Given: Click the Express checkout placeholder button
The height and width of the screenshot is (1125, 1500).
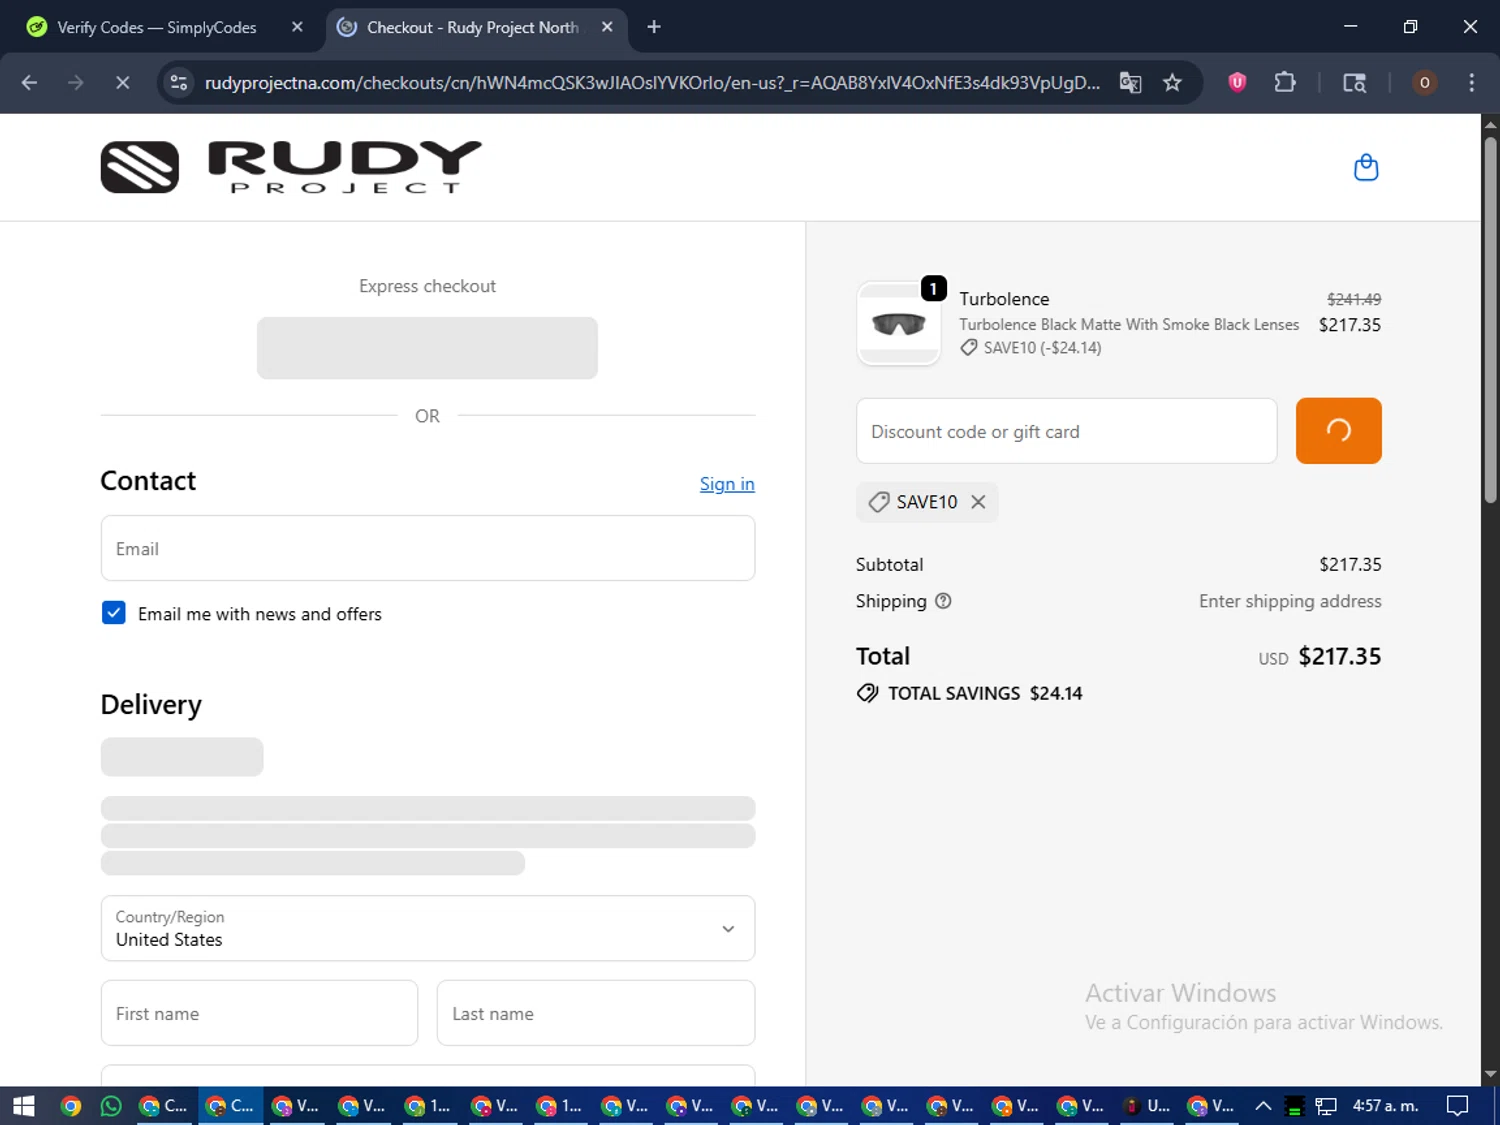Looking at the screenshot, I should [427, 348].
